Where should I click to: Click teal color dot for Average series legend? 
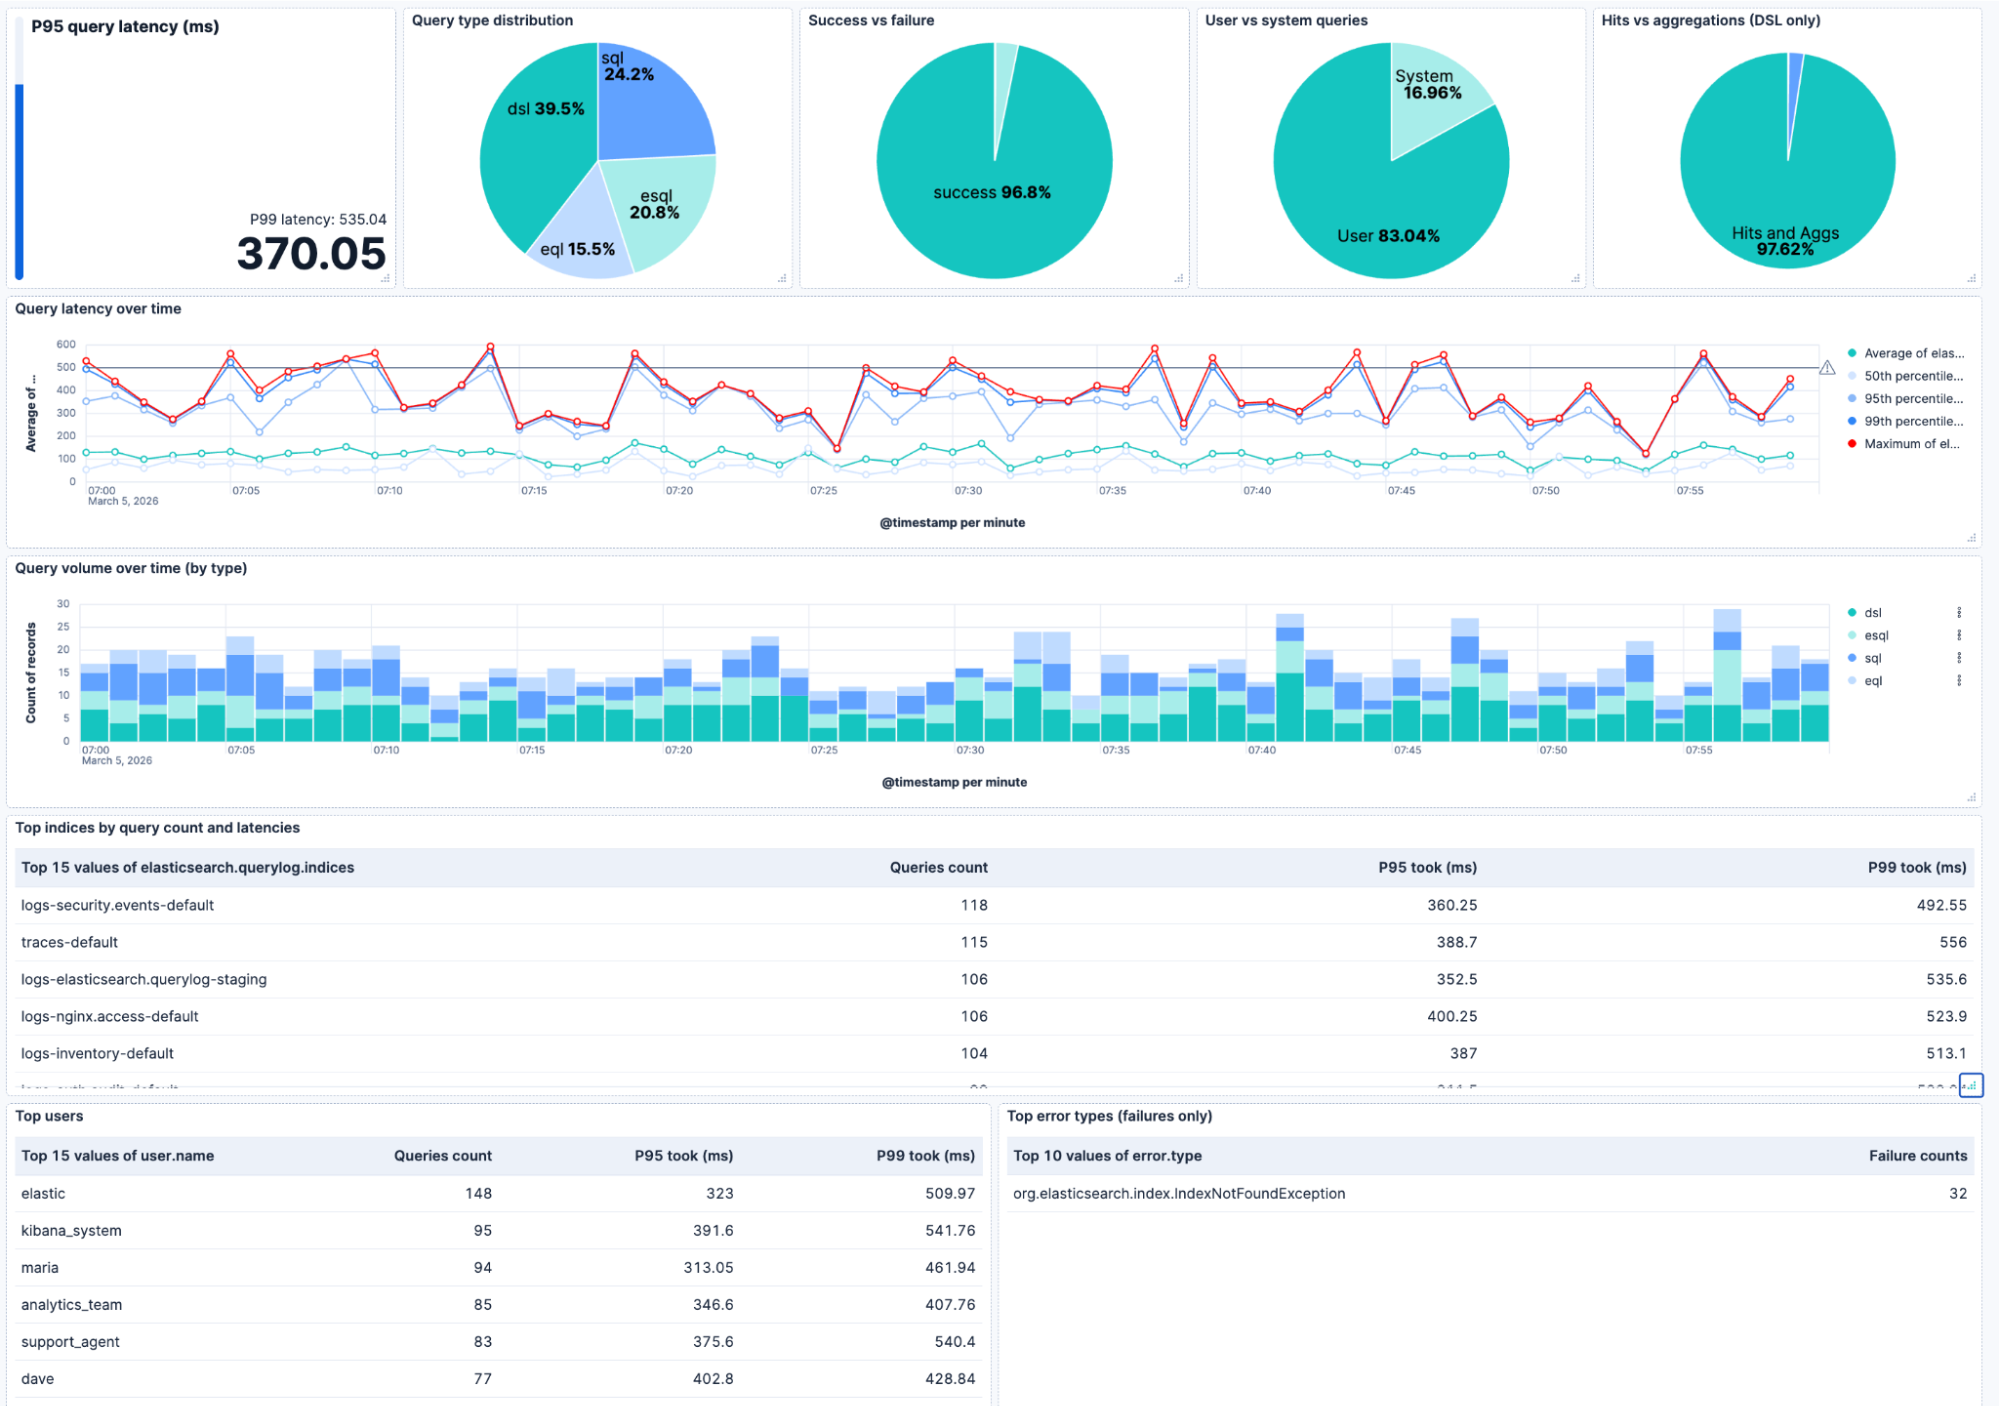point(1852,353)
